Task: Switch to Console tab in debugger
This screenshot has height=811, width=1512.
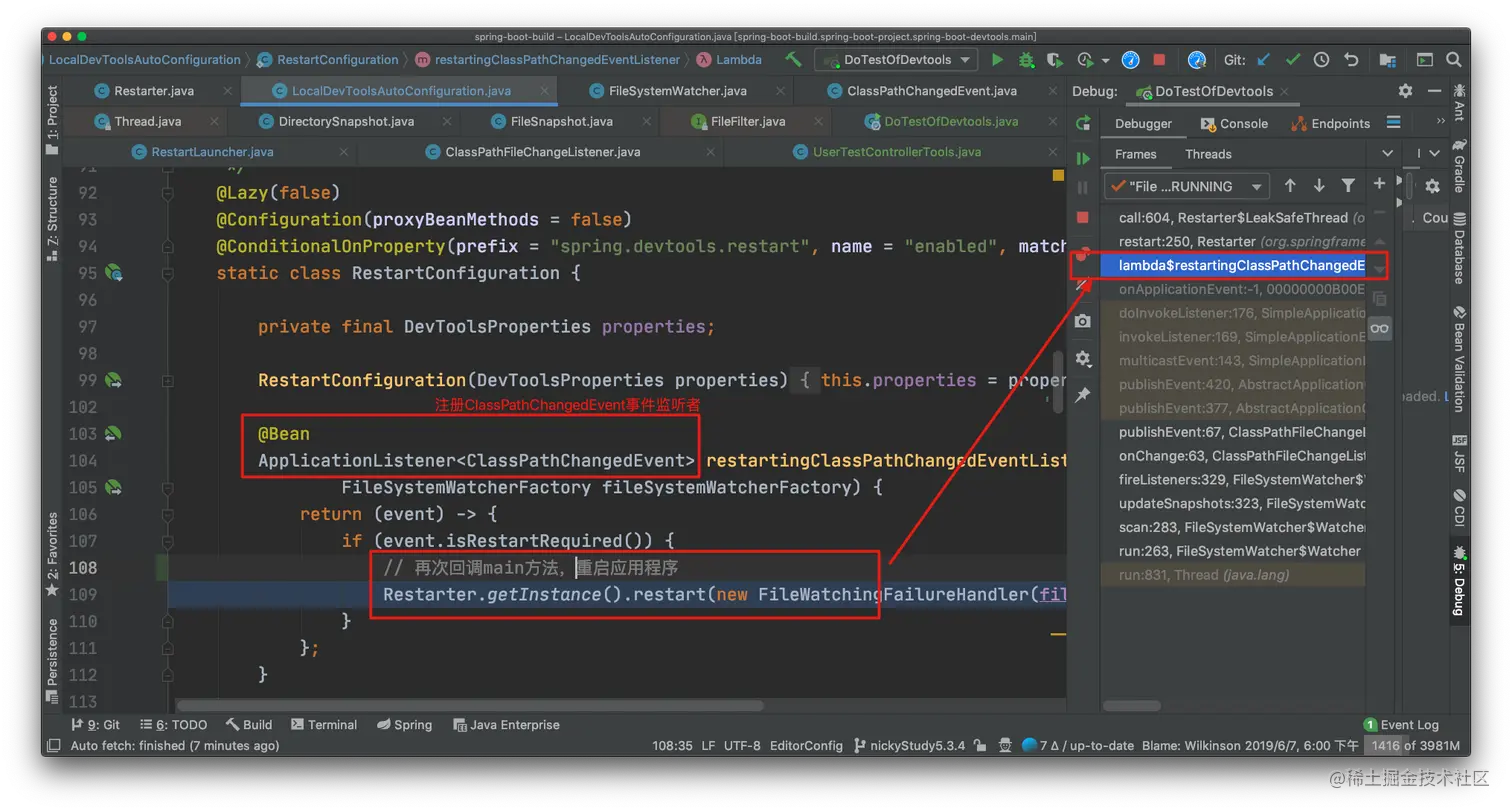Action: (x=1234, y=124)
